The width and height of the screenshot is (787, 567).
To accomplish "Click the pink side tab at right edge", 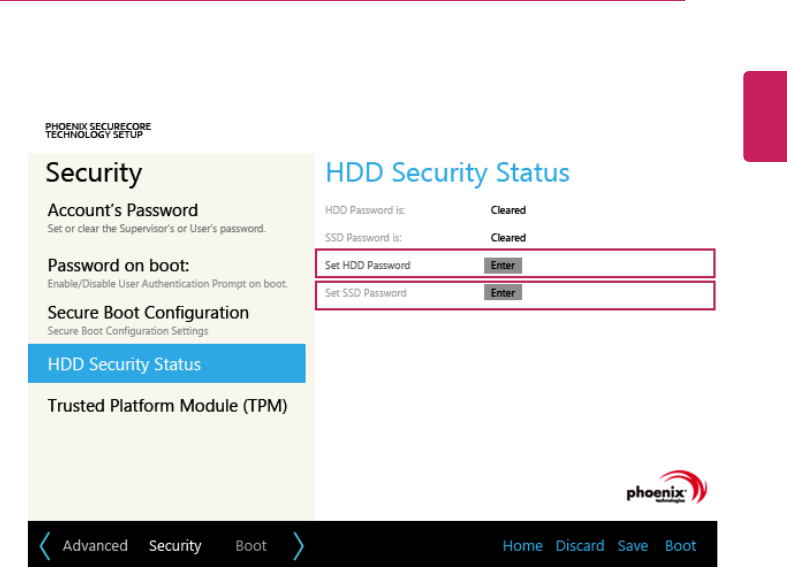I will click(765, 115).
